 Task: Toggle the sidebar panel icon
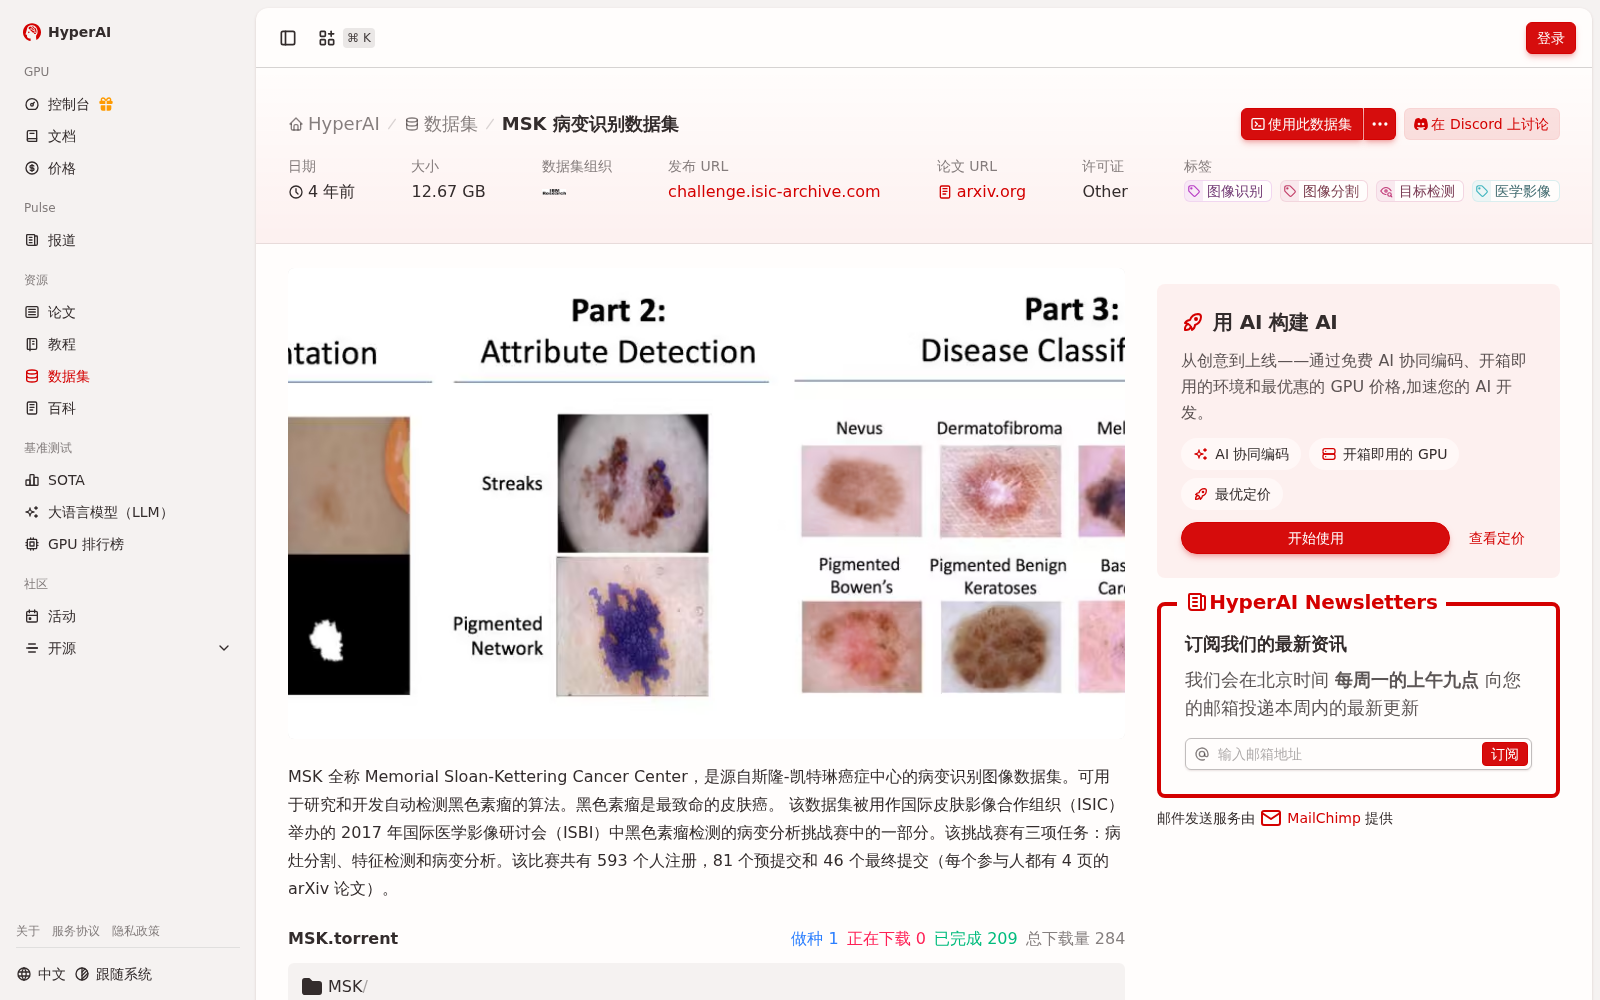coord(288,38)
